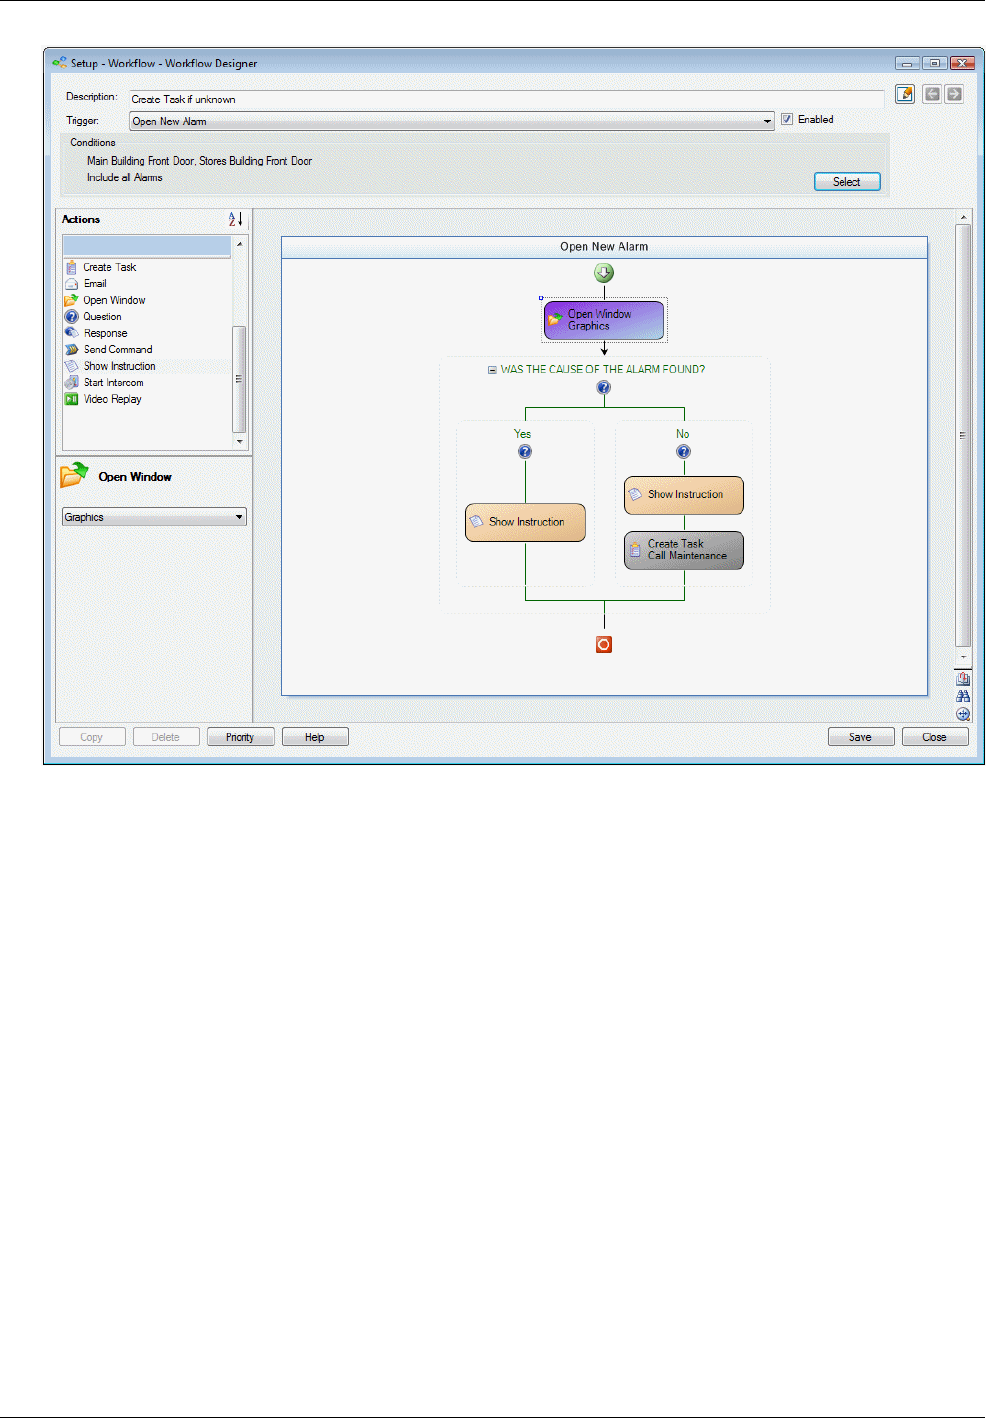Screen dimensions: 986x1418
Task: Click Description field Create Task if unknown
Action: point(507,99)
